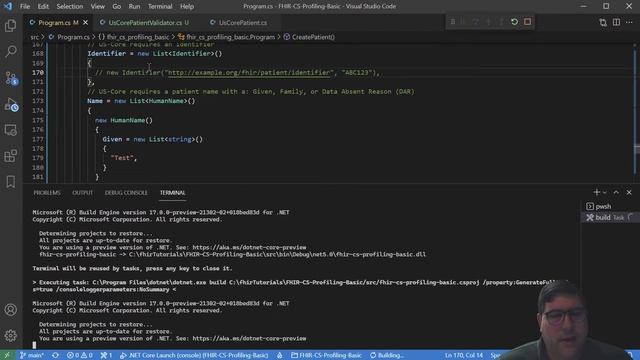This screenshot has height=360, width=640.
Task: Open the File menu
Action: click(25, 7)
